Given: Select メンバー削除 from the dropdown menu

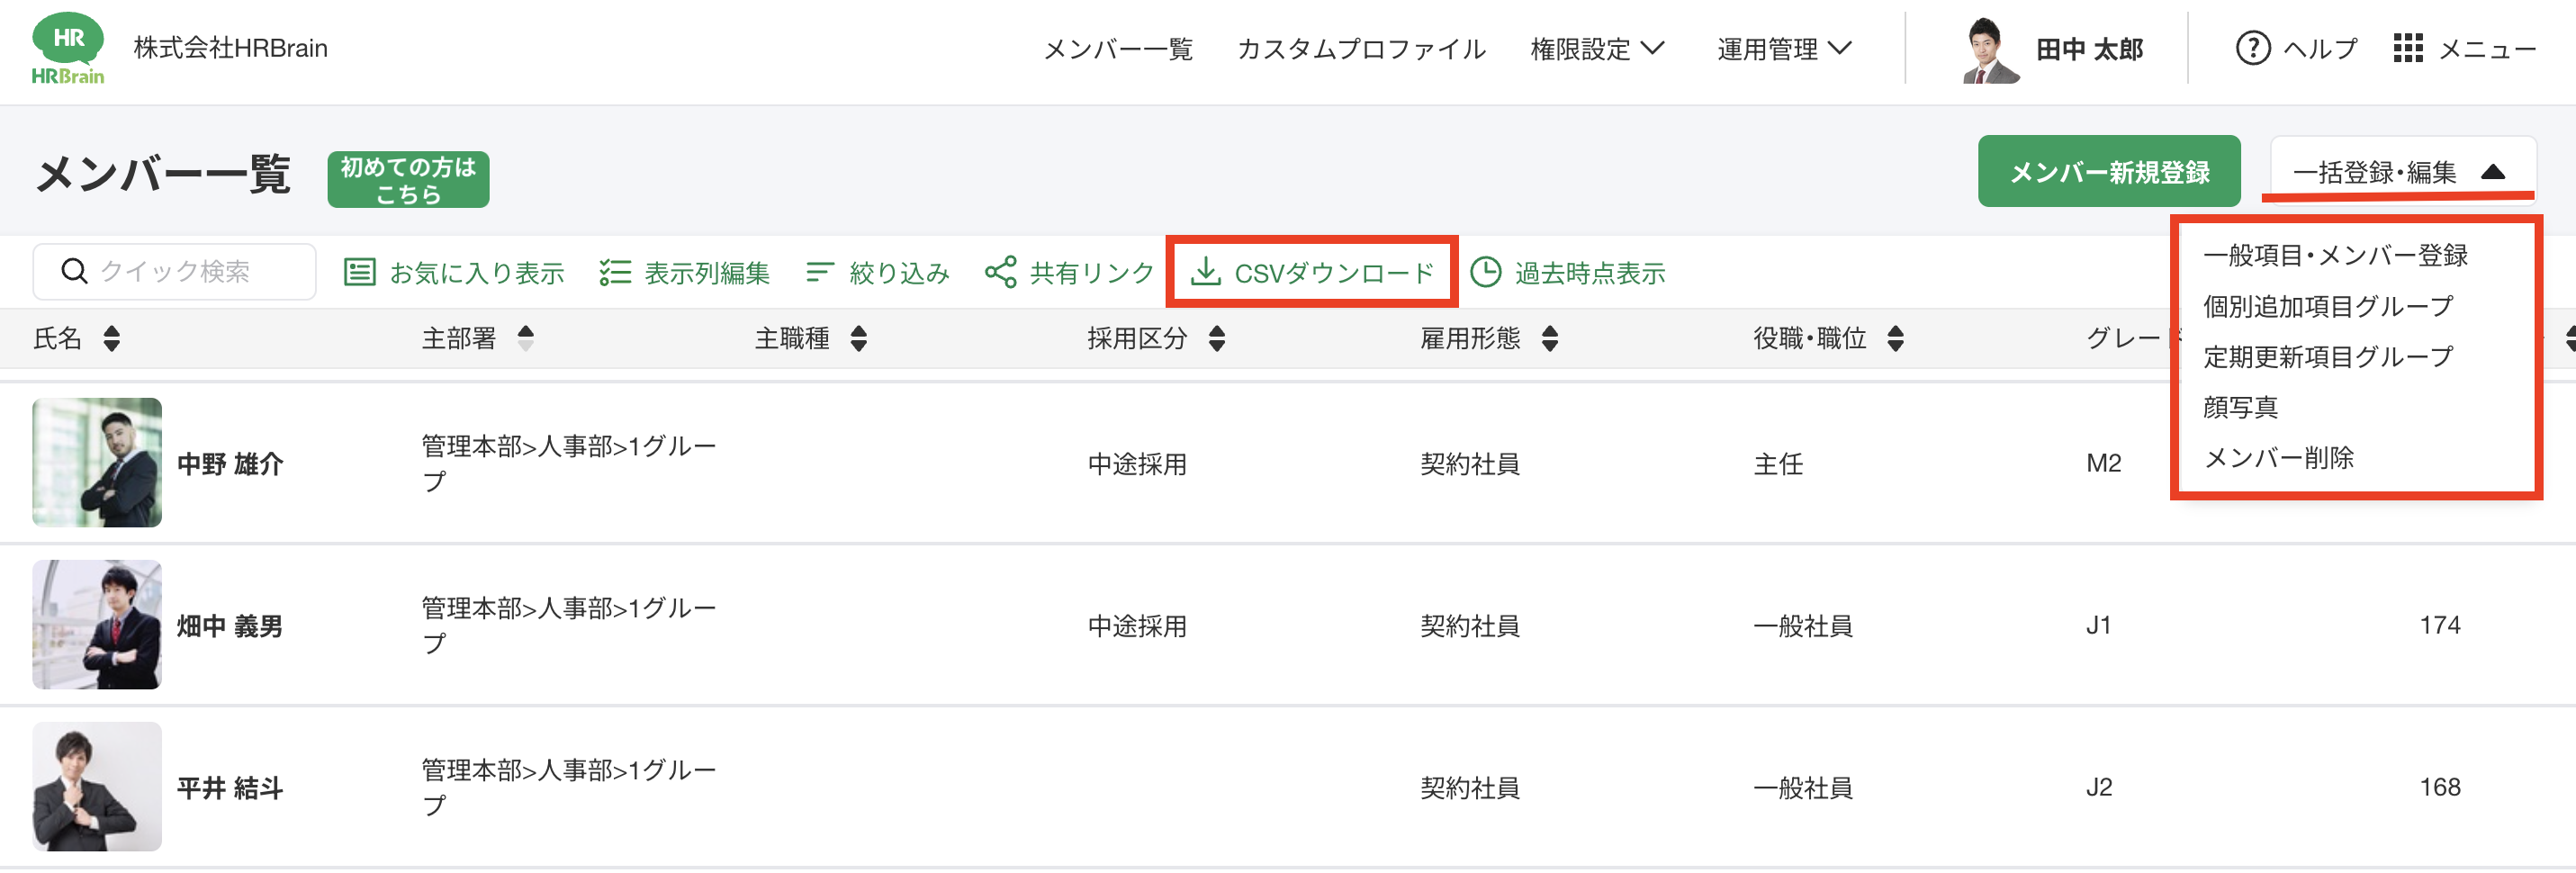Looking at the screenshot, I should [2278, 458].
